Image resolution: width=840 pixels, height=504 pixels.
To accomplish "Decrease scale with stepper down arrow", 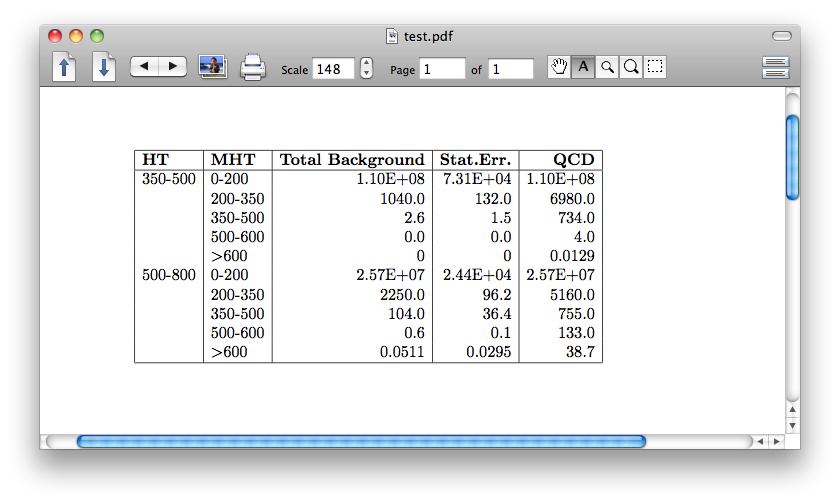I will coord(366,73).
